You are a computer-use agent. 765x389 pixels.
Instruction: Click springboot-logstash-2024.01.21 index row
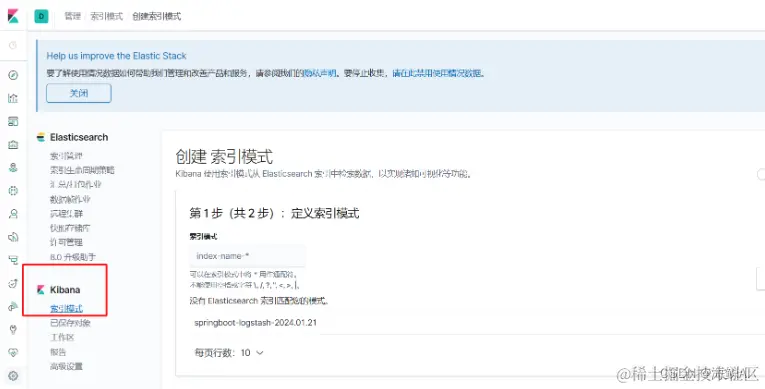(256, 323)
